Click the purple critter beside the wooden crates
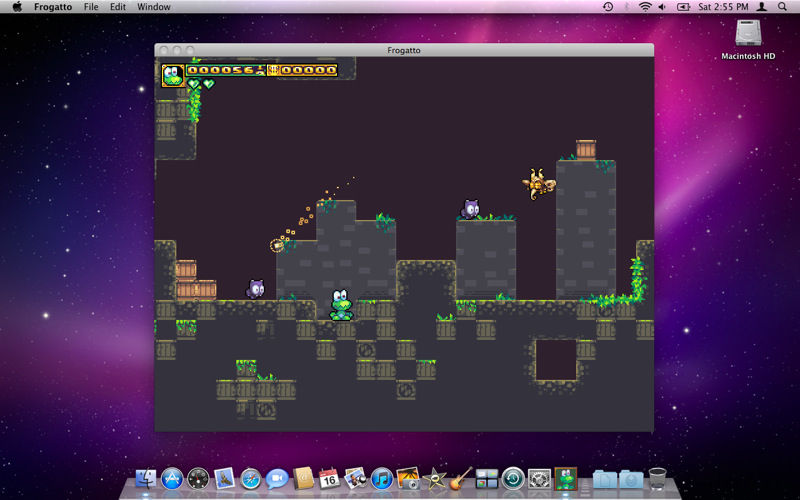Screen dimensions: 800x500 pyautogui.click(x=256, y=289)
